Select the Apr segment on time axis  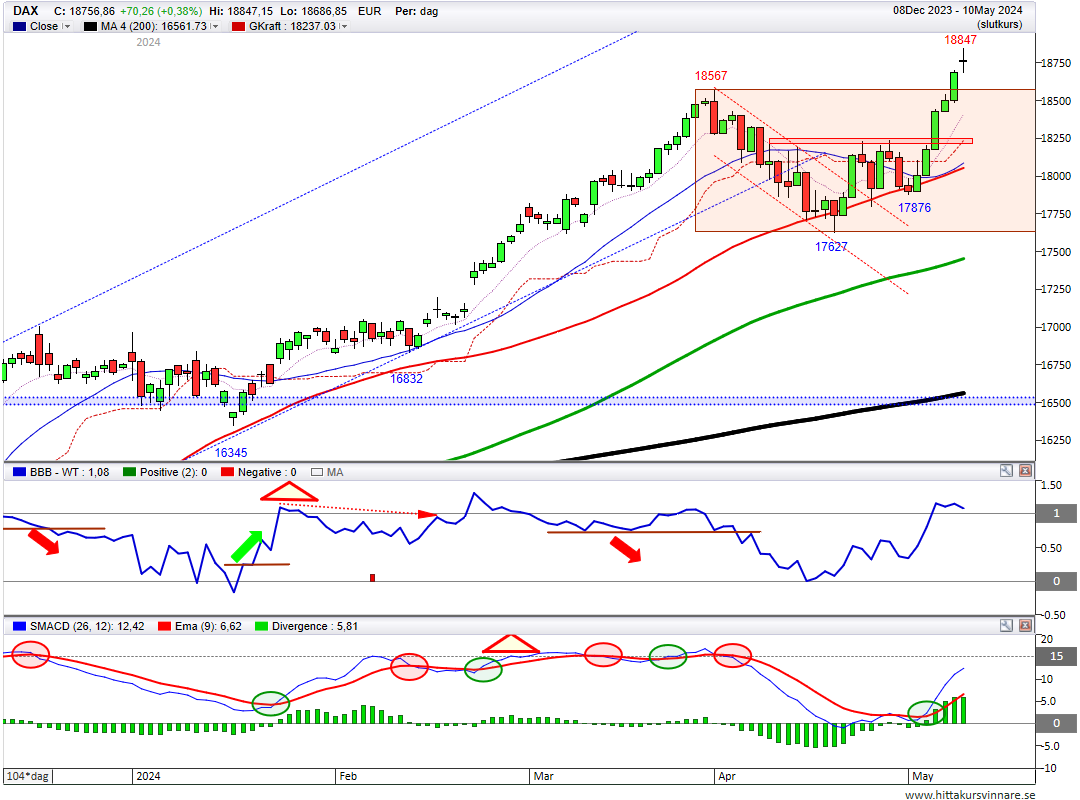(x=811, y=777)
